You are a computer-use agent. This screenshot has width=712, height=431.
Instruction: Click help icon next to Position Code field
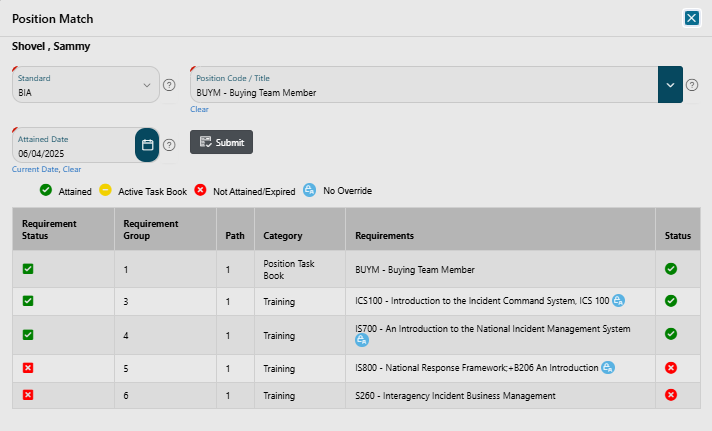(692, 85)
